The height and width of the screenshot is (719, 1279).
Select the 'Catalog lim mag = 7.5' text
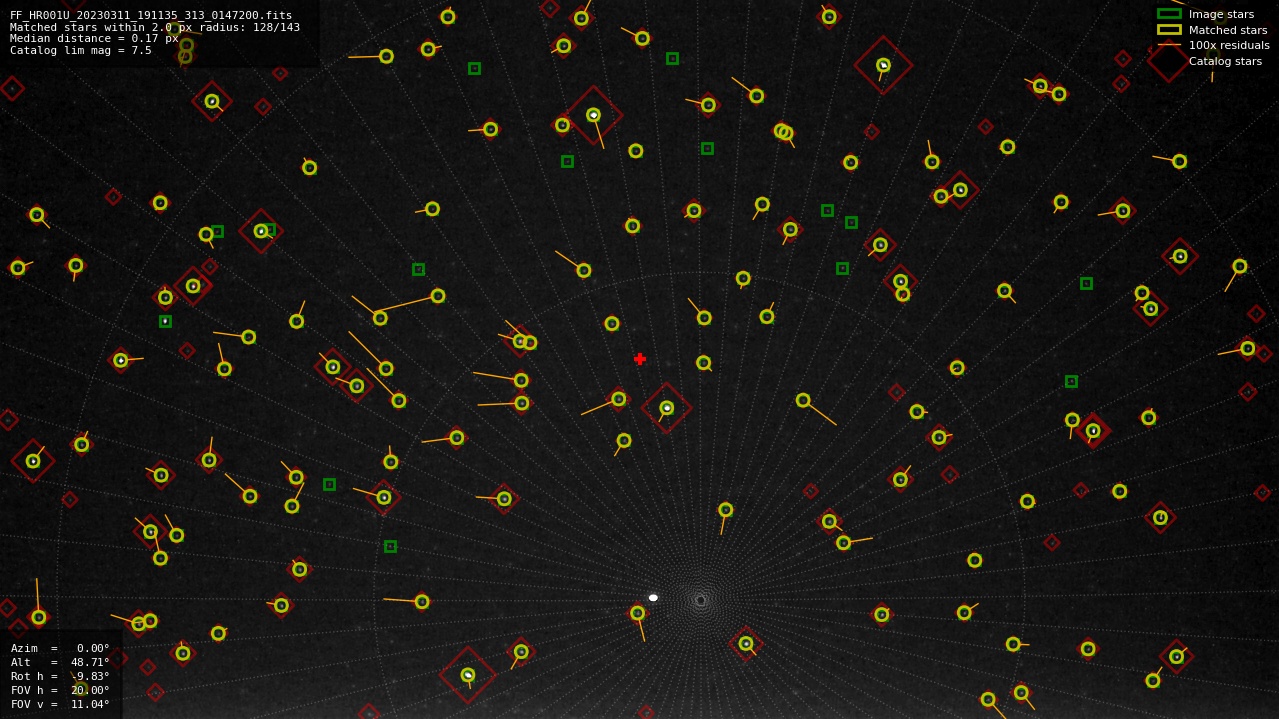[x=81, y=51]
